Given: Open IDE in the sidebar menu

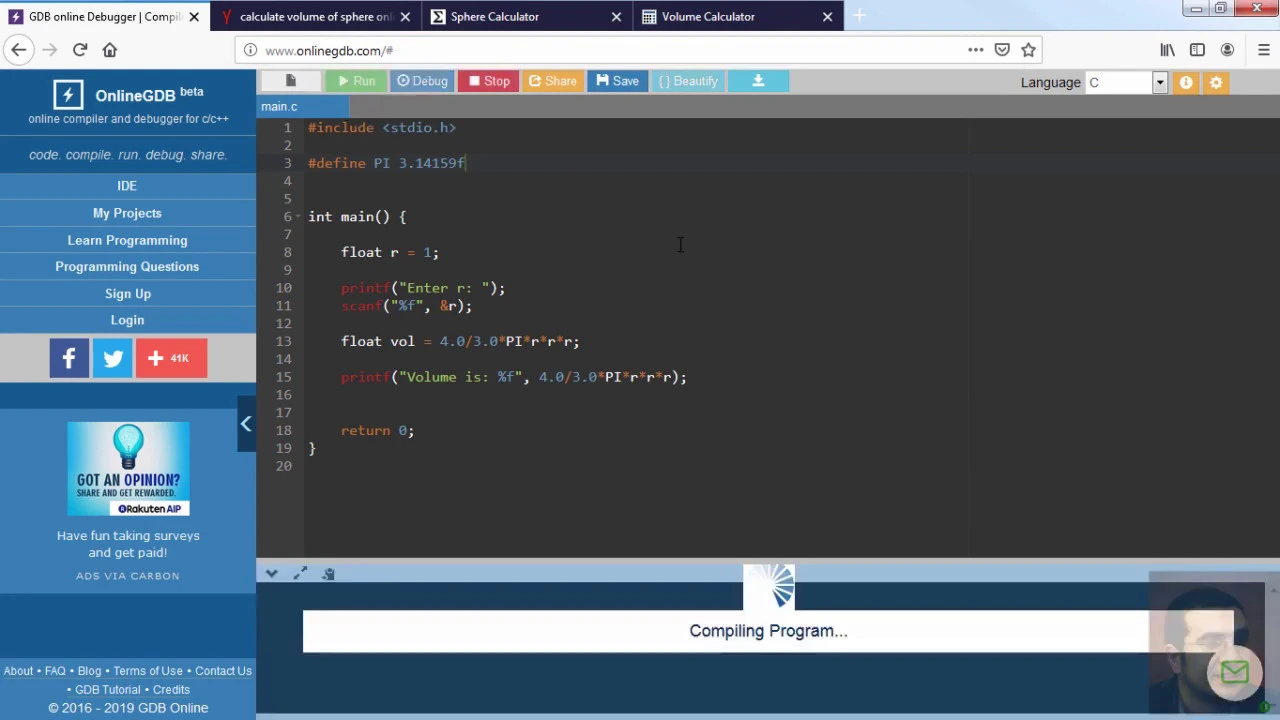Looking at the screenshot, I should (x=127, y=186).
